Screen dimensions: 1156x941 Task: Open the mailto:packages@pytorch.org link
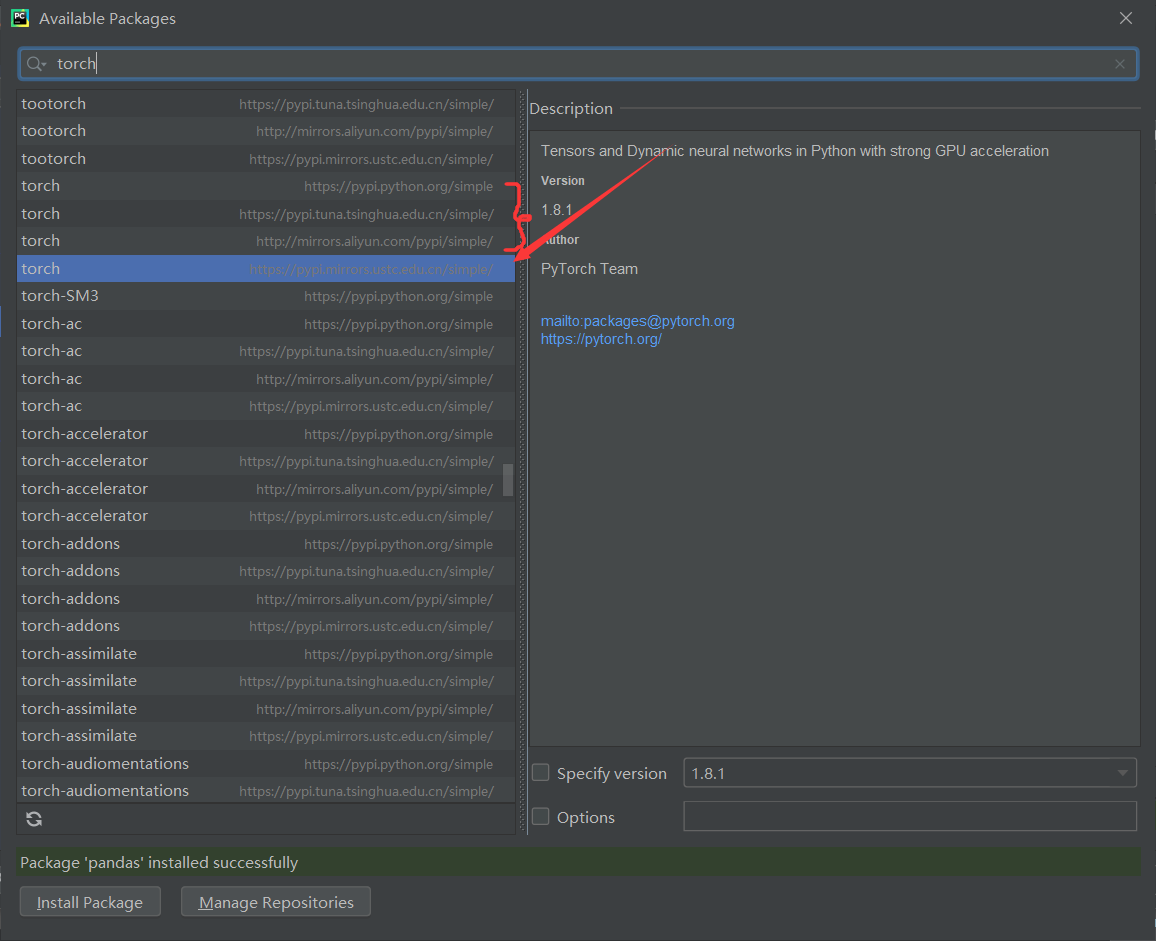pos(638,321)
